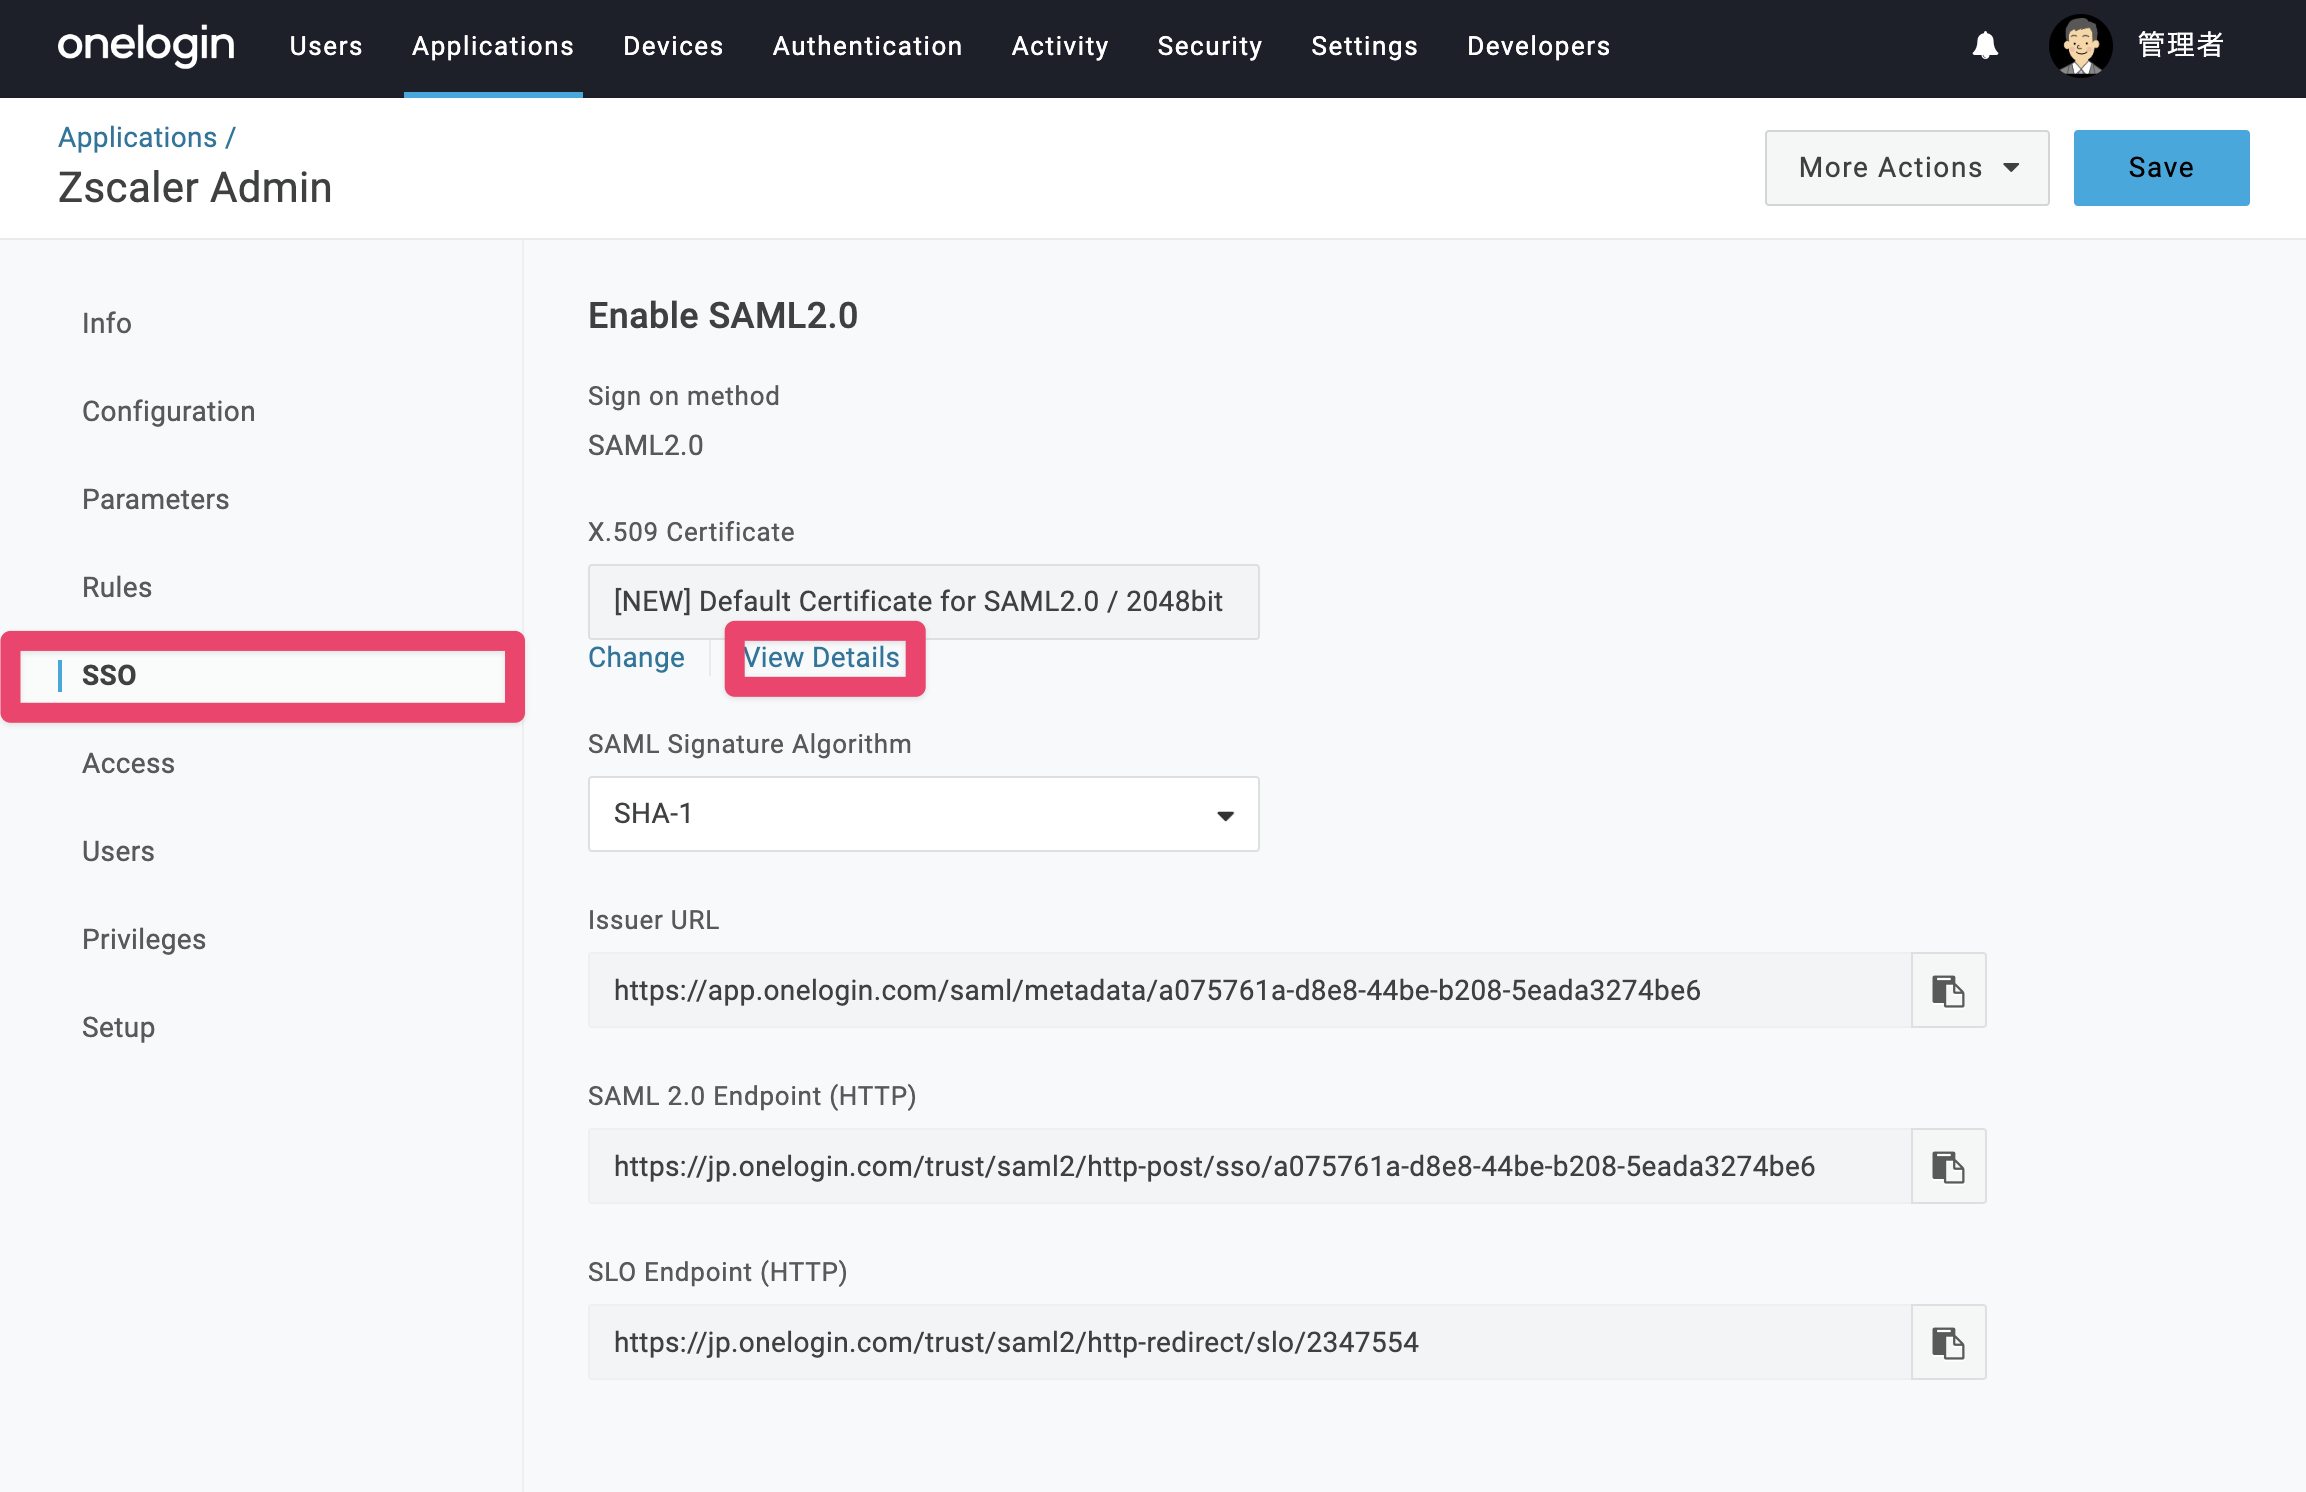Open the Security menu
Viewport: 2306px width, 1492px height.
1209,46
